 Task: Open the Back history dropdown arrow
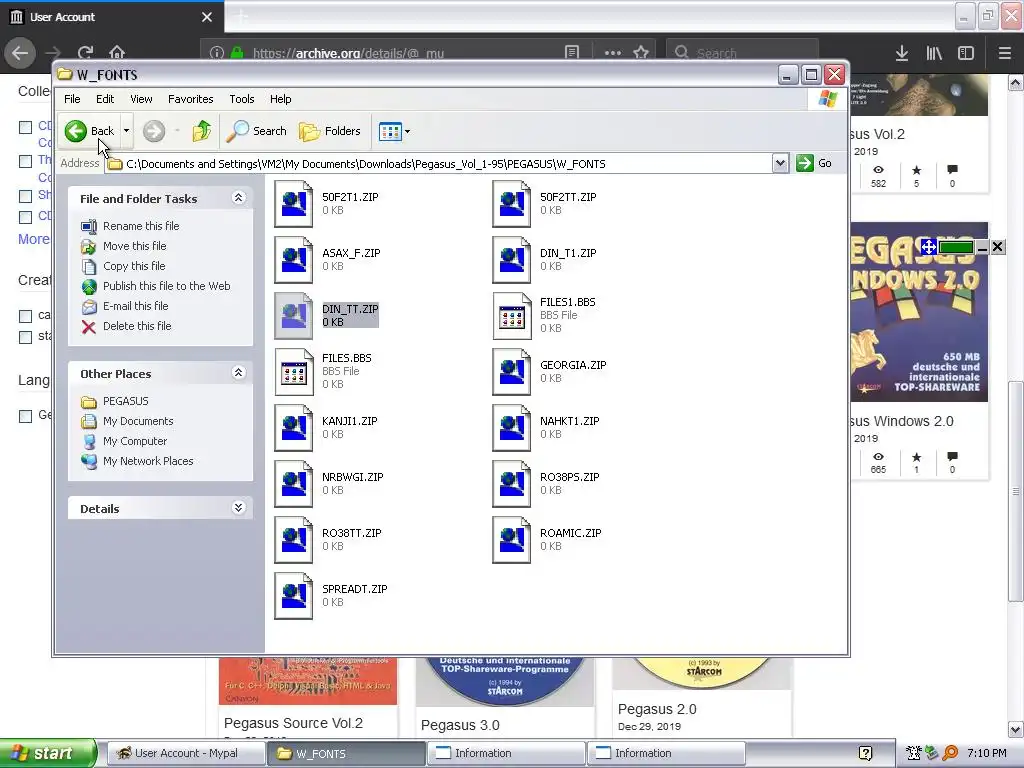pyautogui.click(x=127, y=131)
